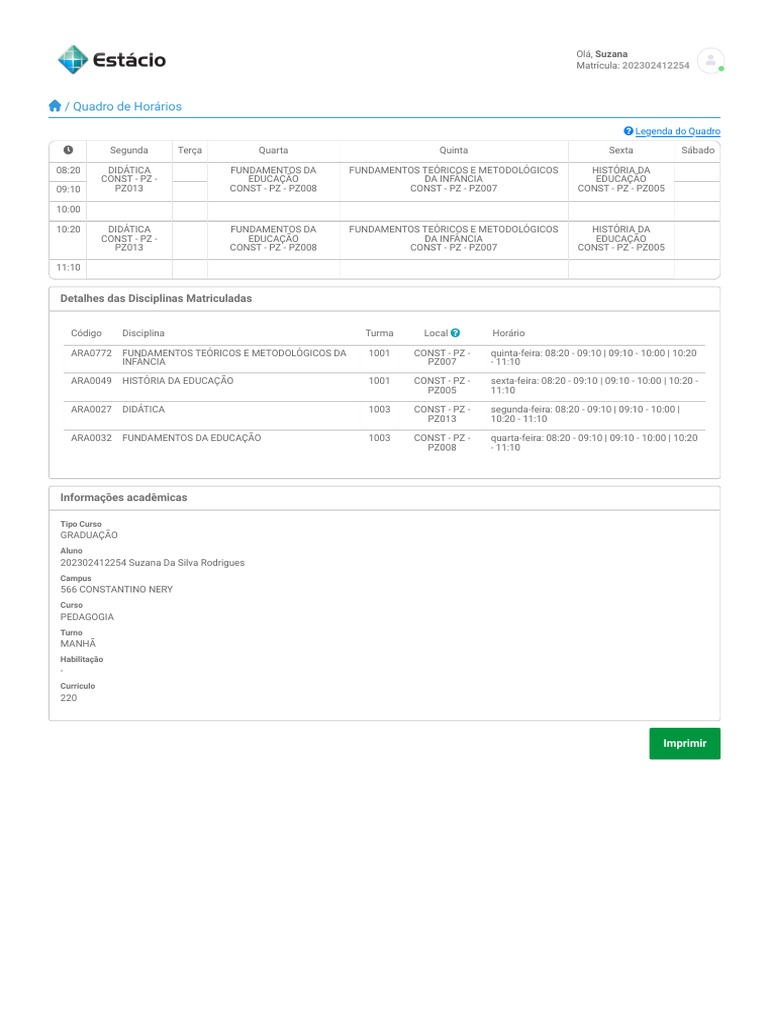Image resolution: width=768 pixels, height=1024 pixels.
Task: Click the Quadro de Horários breadcrumb
Action: 127,106
